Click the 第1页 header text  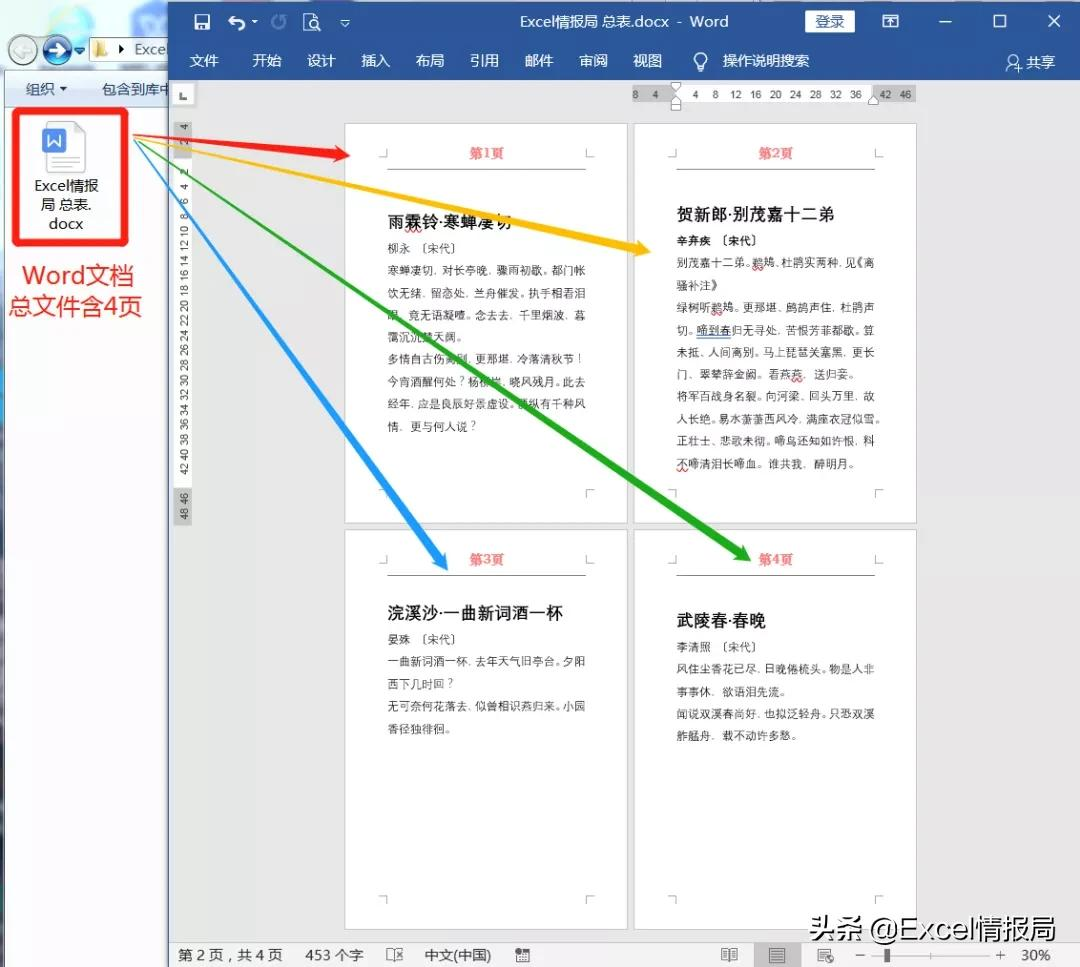486,153
